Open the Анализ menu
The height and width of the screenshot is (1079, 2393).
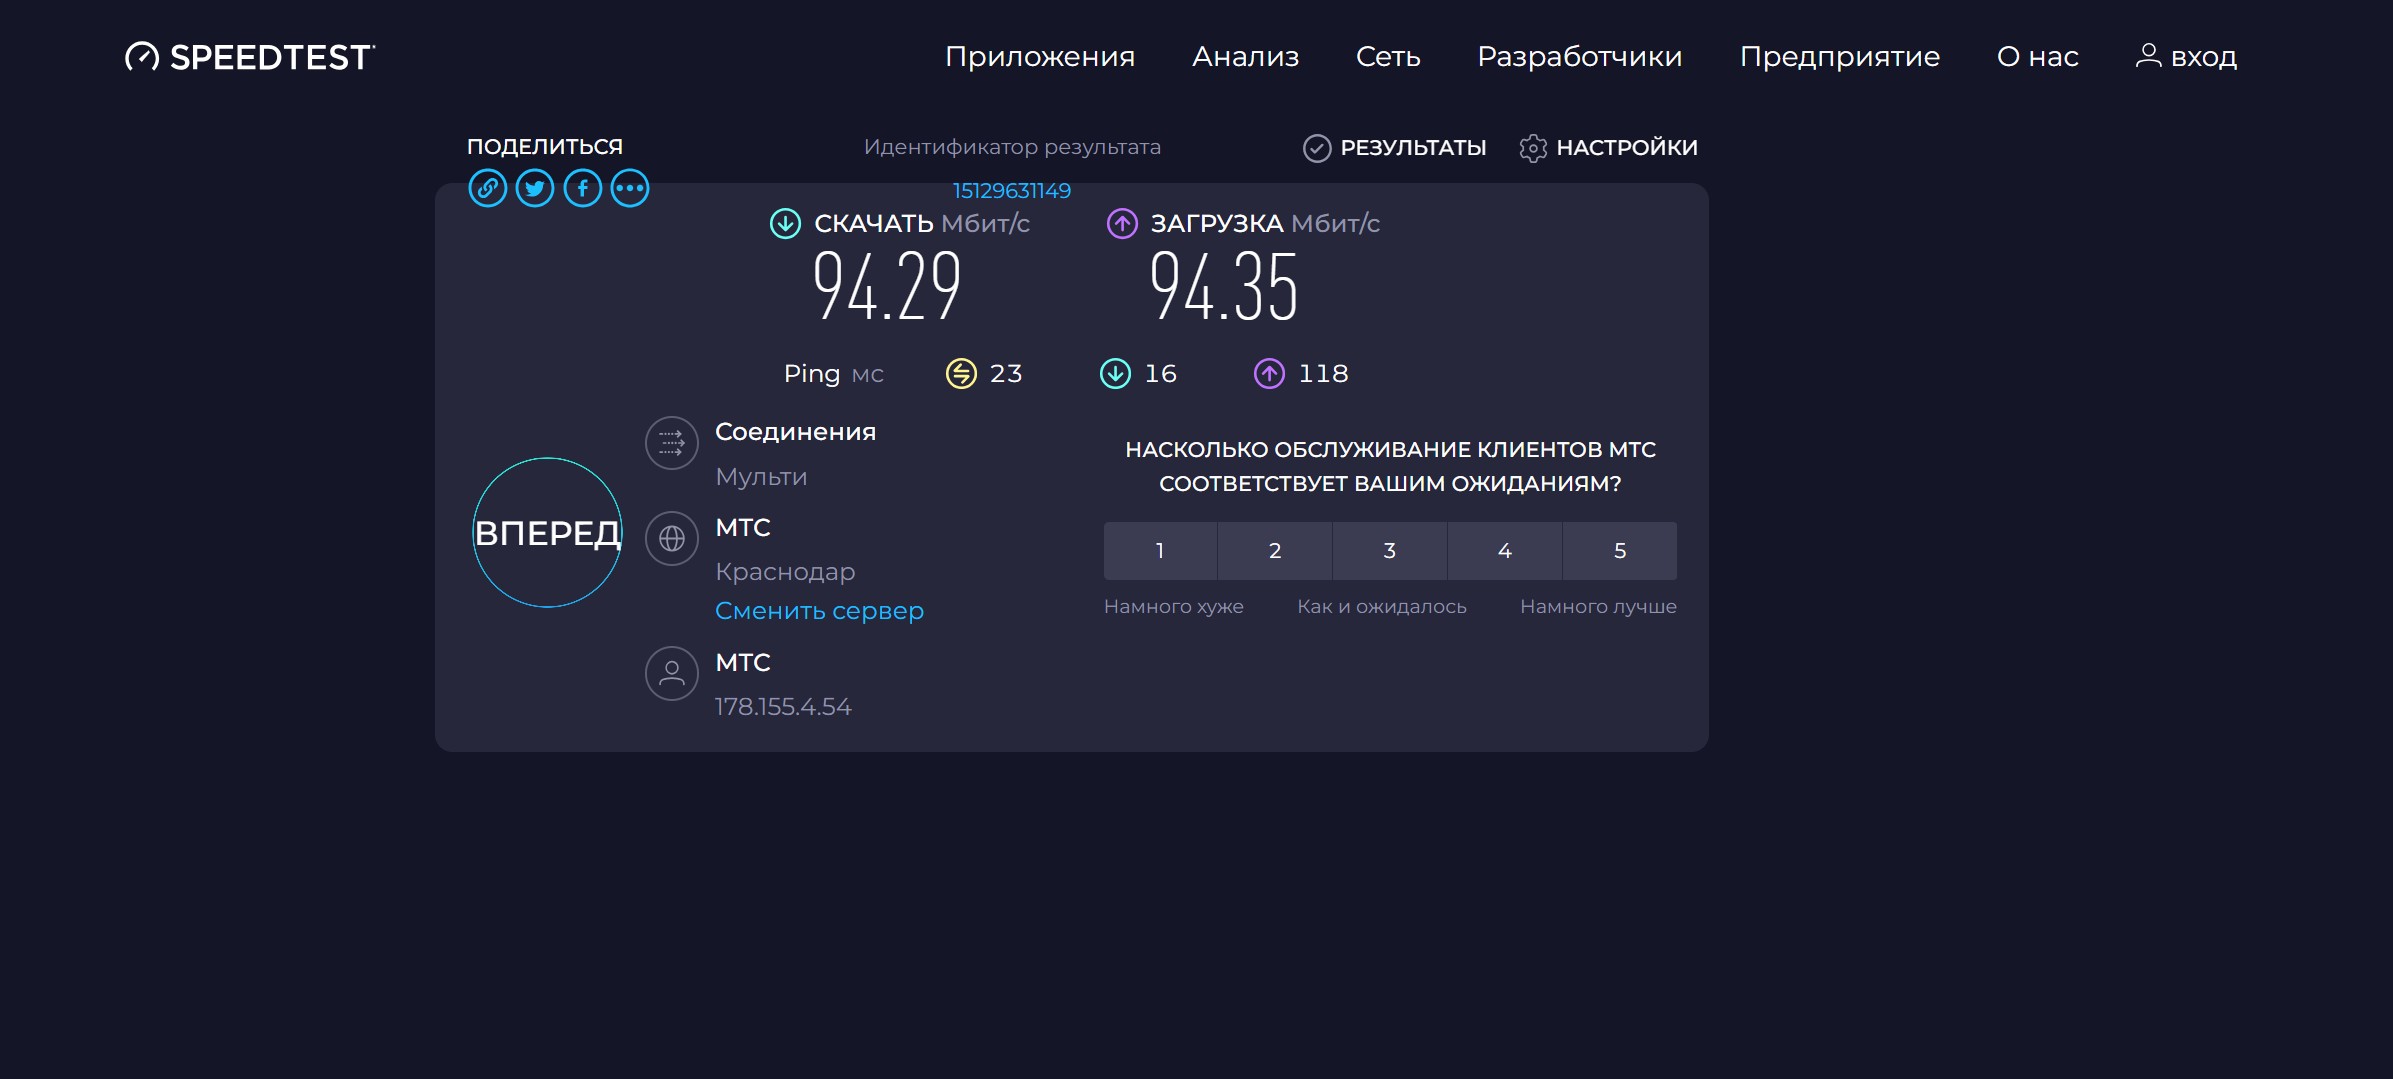(1245, 57)
